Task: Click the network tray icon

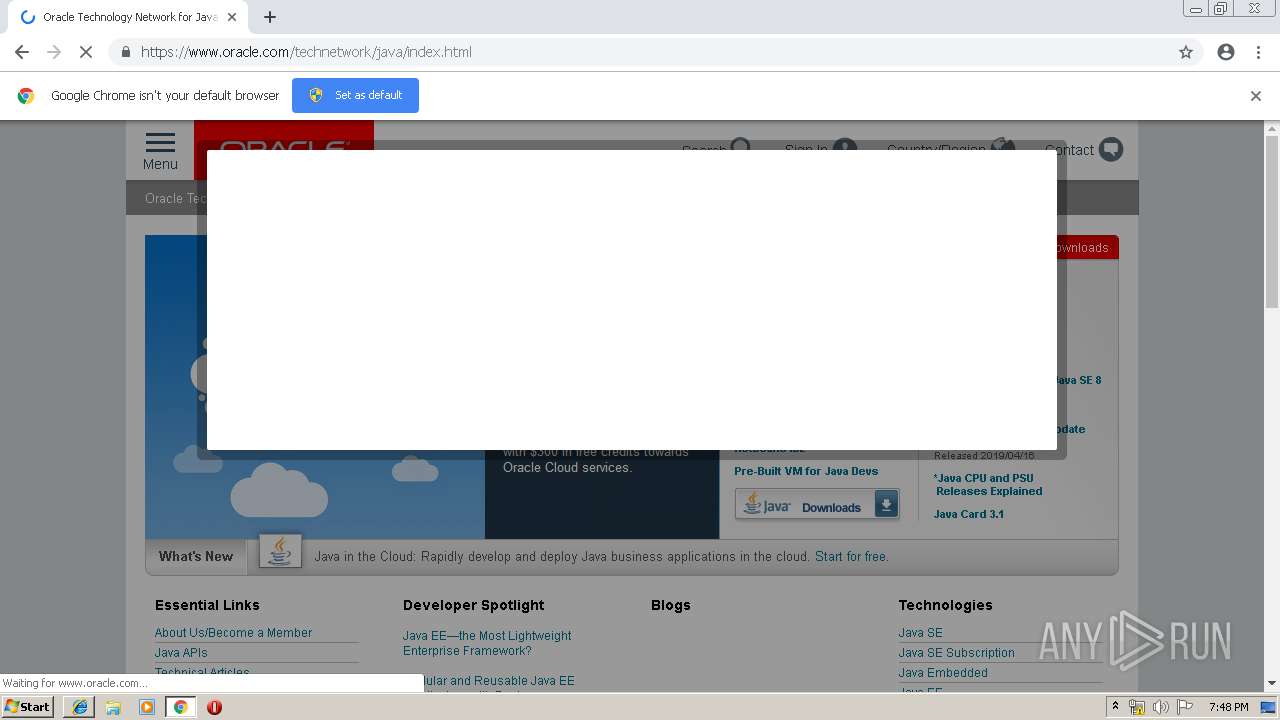Action: click(x=1137, y=707)
